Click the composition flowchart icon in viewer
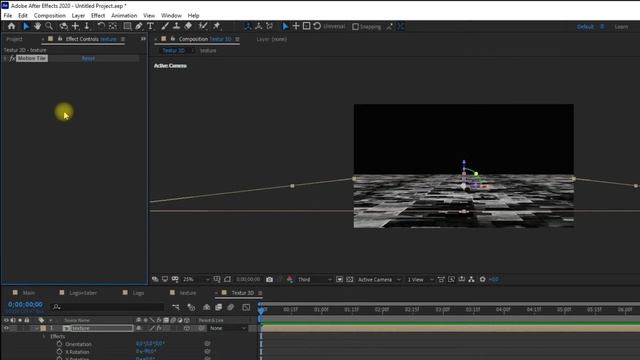The height and width of the screenshot is (360, 640). tap(471, 280)
